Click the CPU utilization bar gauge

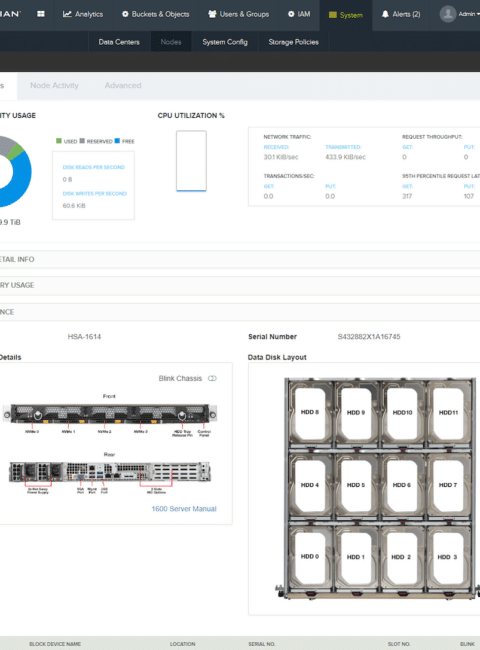pos(191,161)
